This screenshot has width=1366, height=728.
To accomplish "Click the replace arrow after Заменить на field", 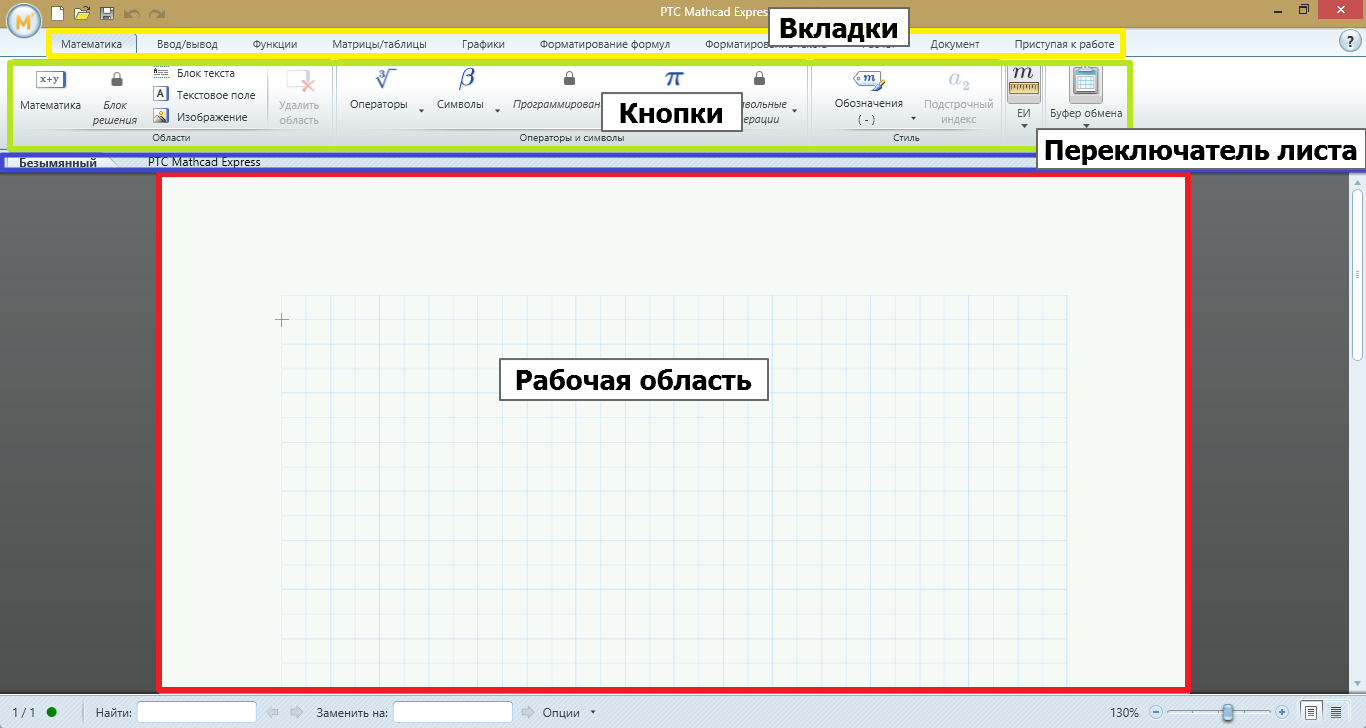I will click(528, 713).
